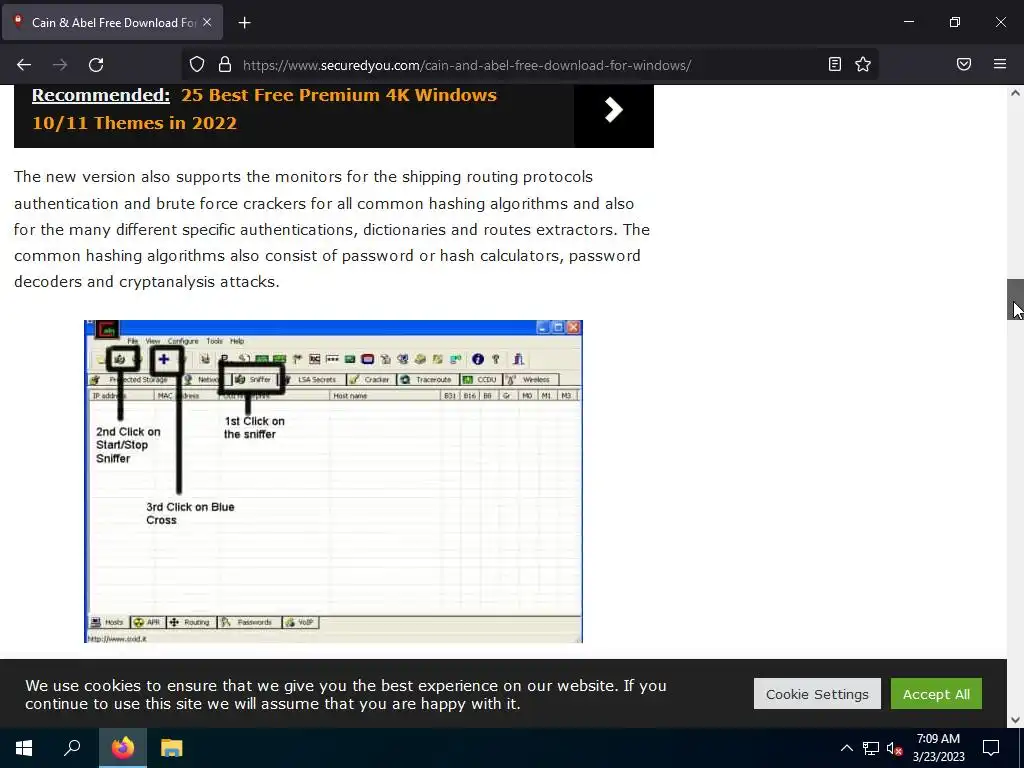The image size is (1024, 768).
Task: Click the muted volume tray icon
Action: click(x=895, y=748)
